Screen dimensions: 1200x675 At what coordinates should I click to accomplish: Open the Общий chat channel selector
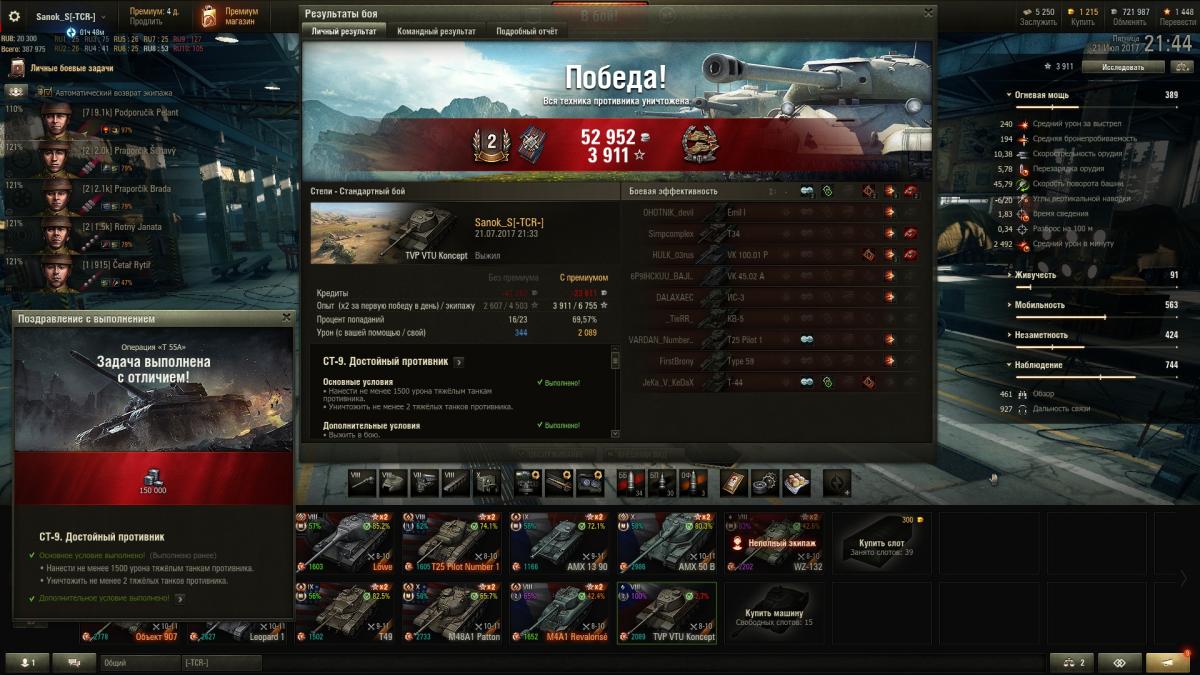[140, 663]
